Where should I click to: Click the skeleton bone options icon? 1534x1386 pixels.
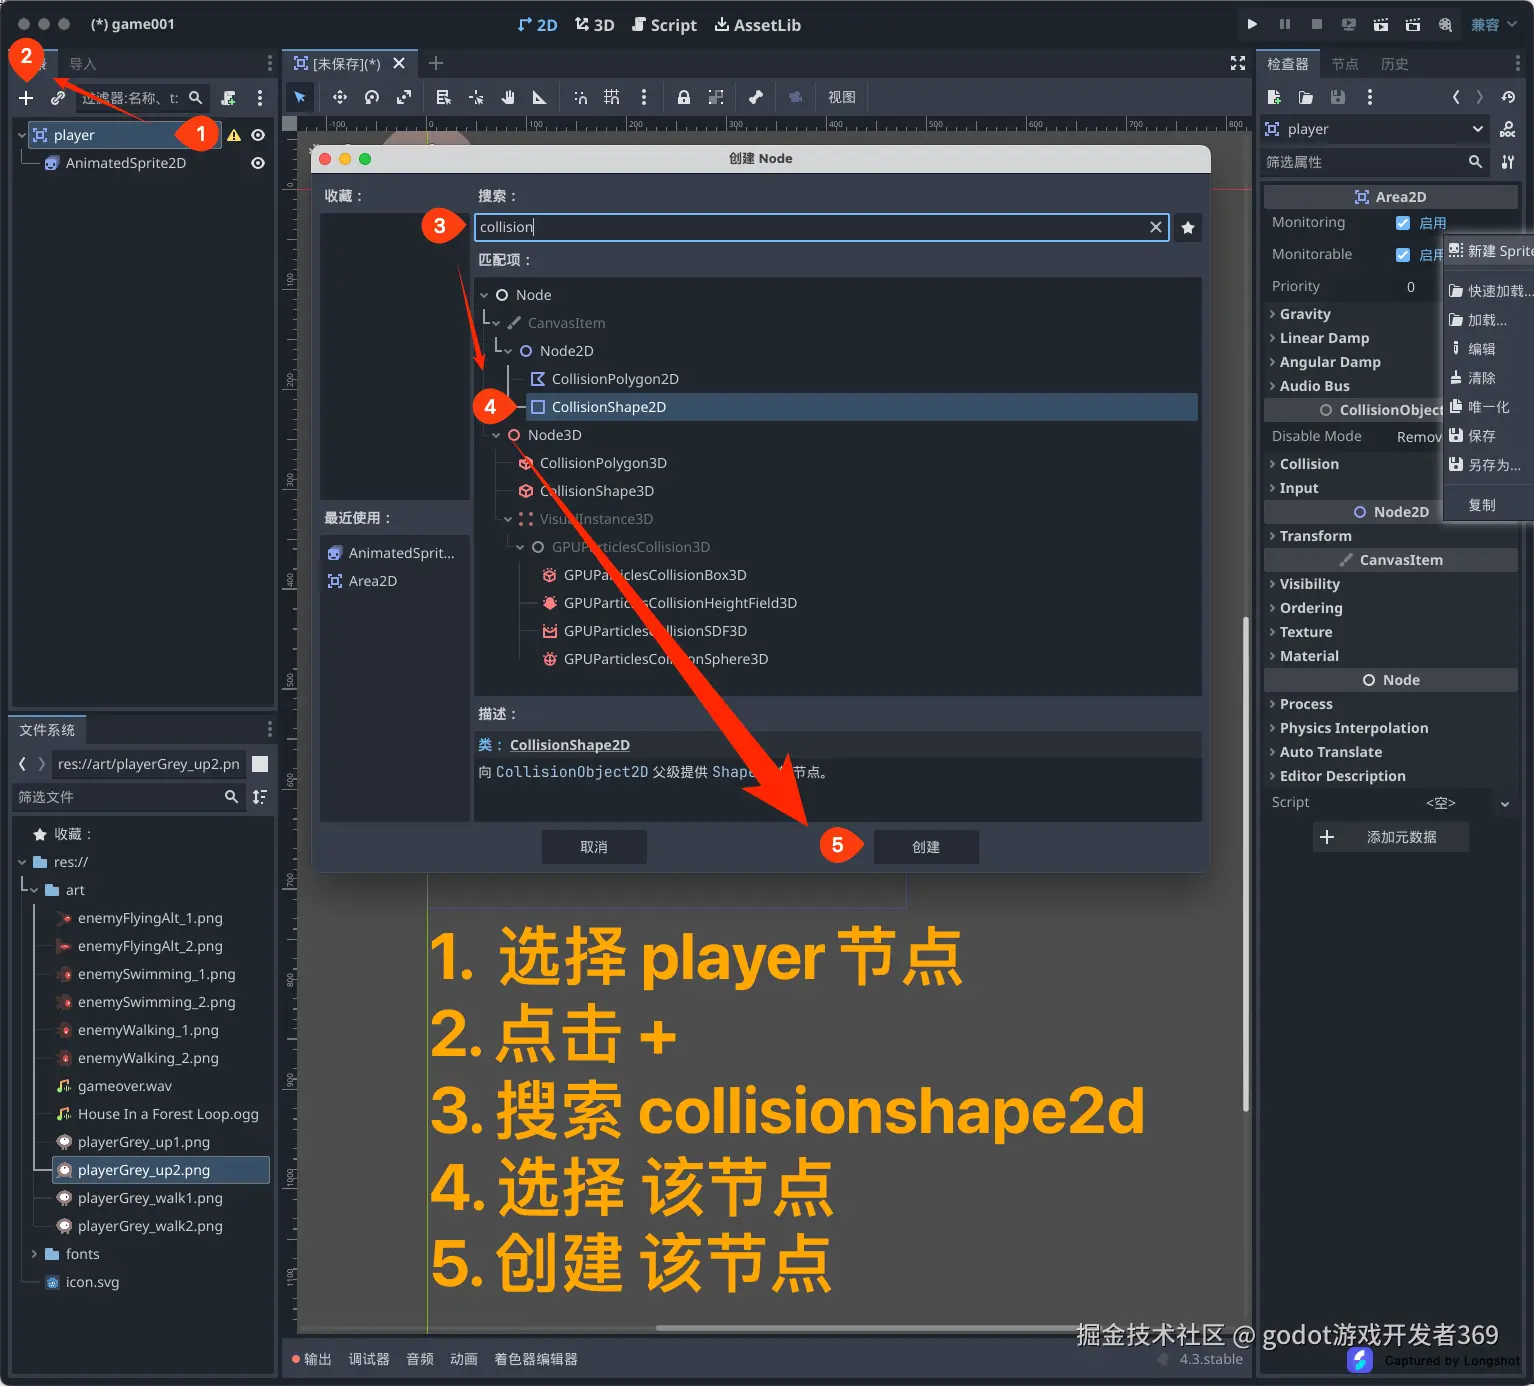(x=756, y=97)
